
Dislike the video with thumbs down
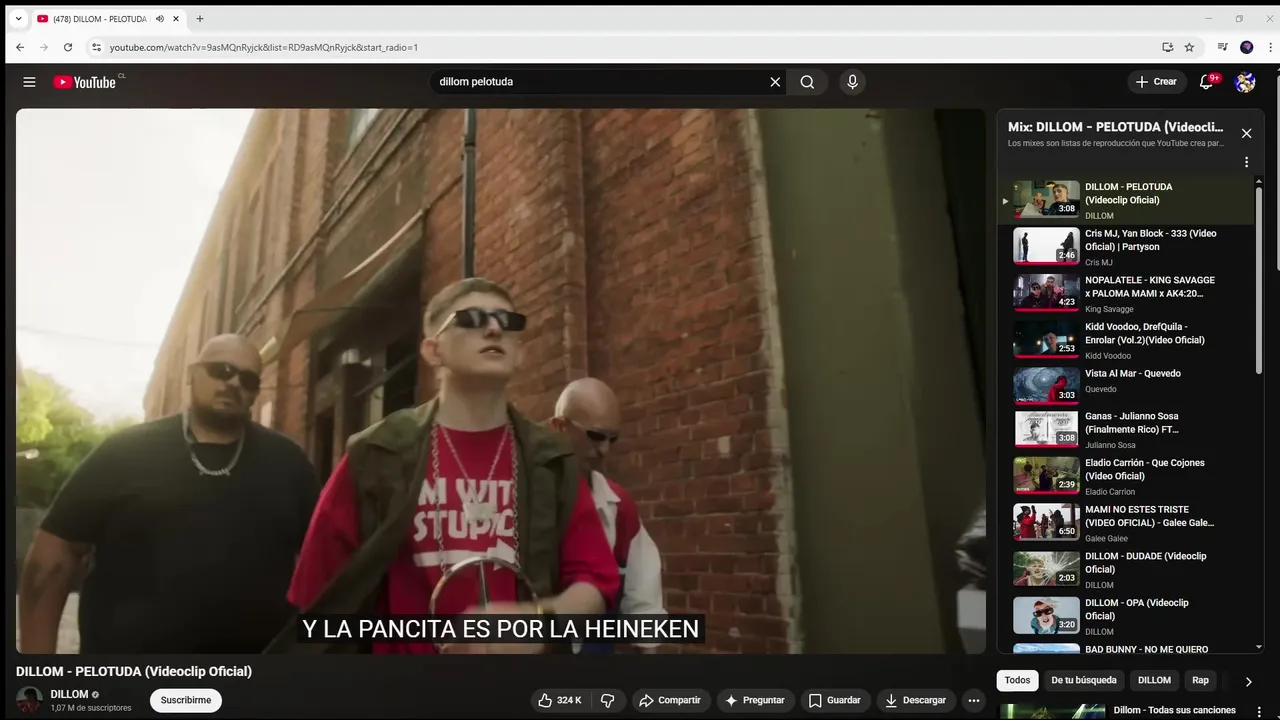pyautogui.click(x=607, y=700)
